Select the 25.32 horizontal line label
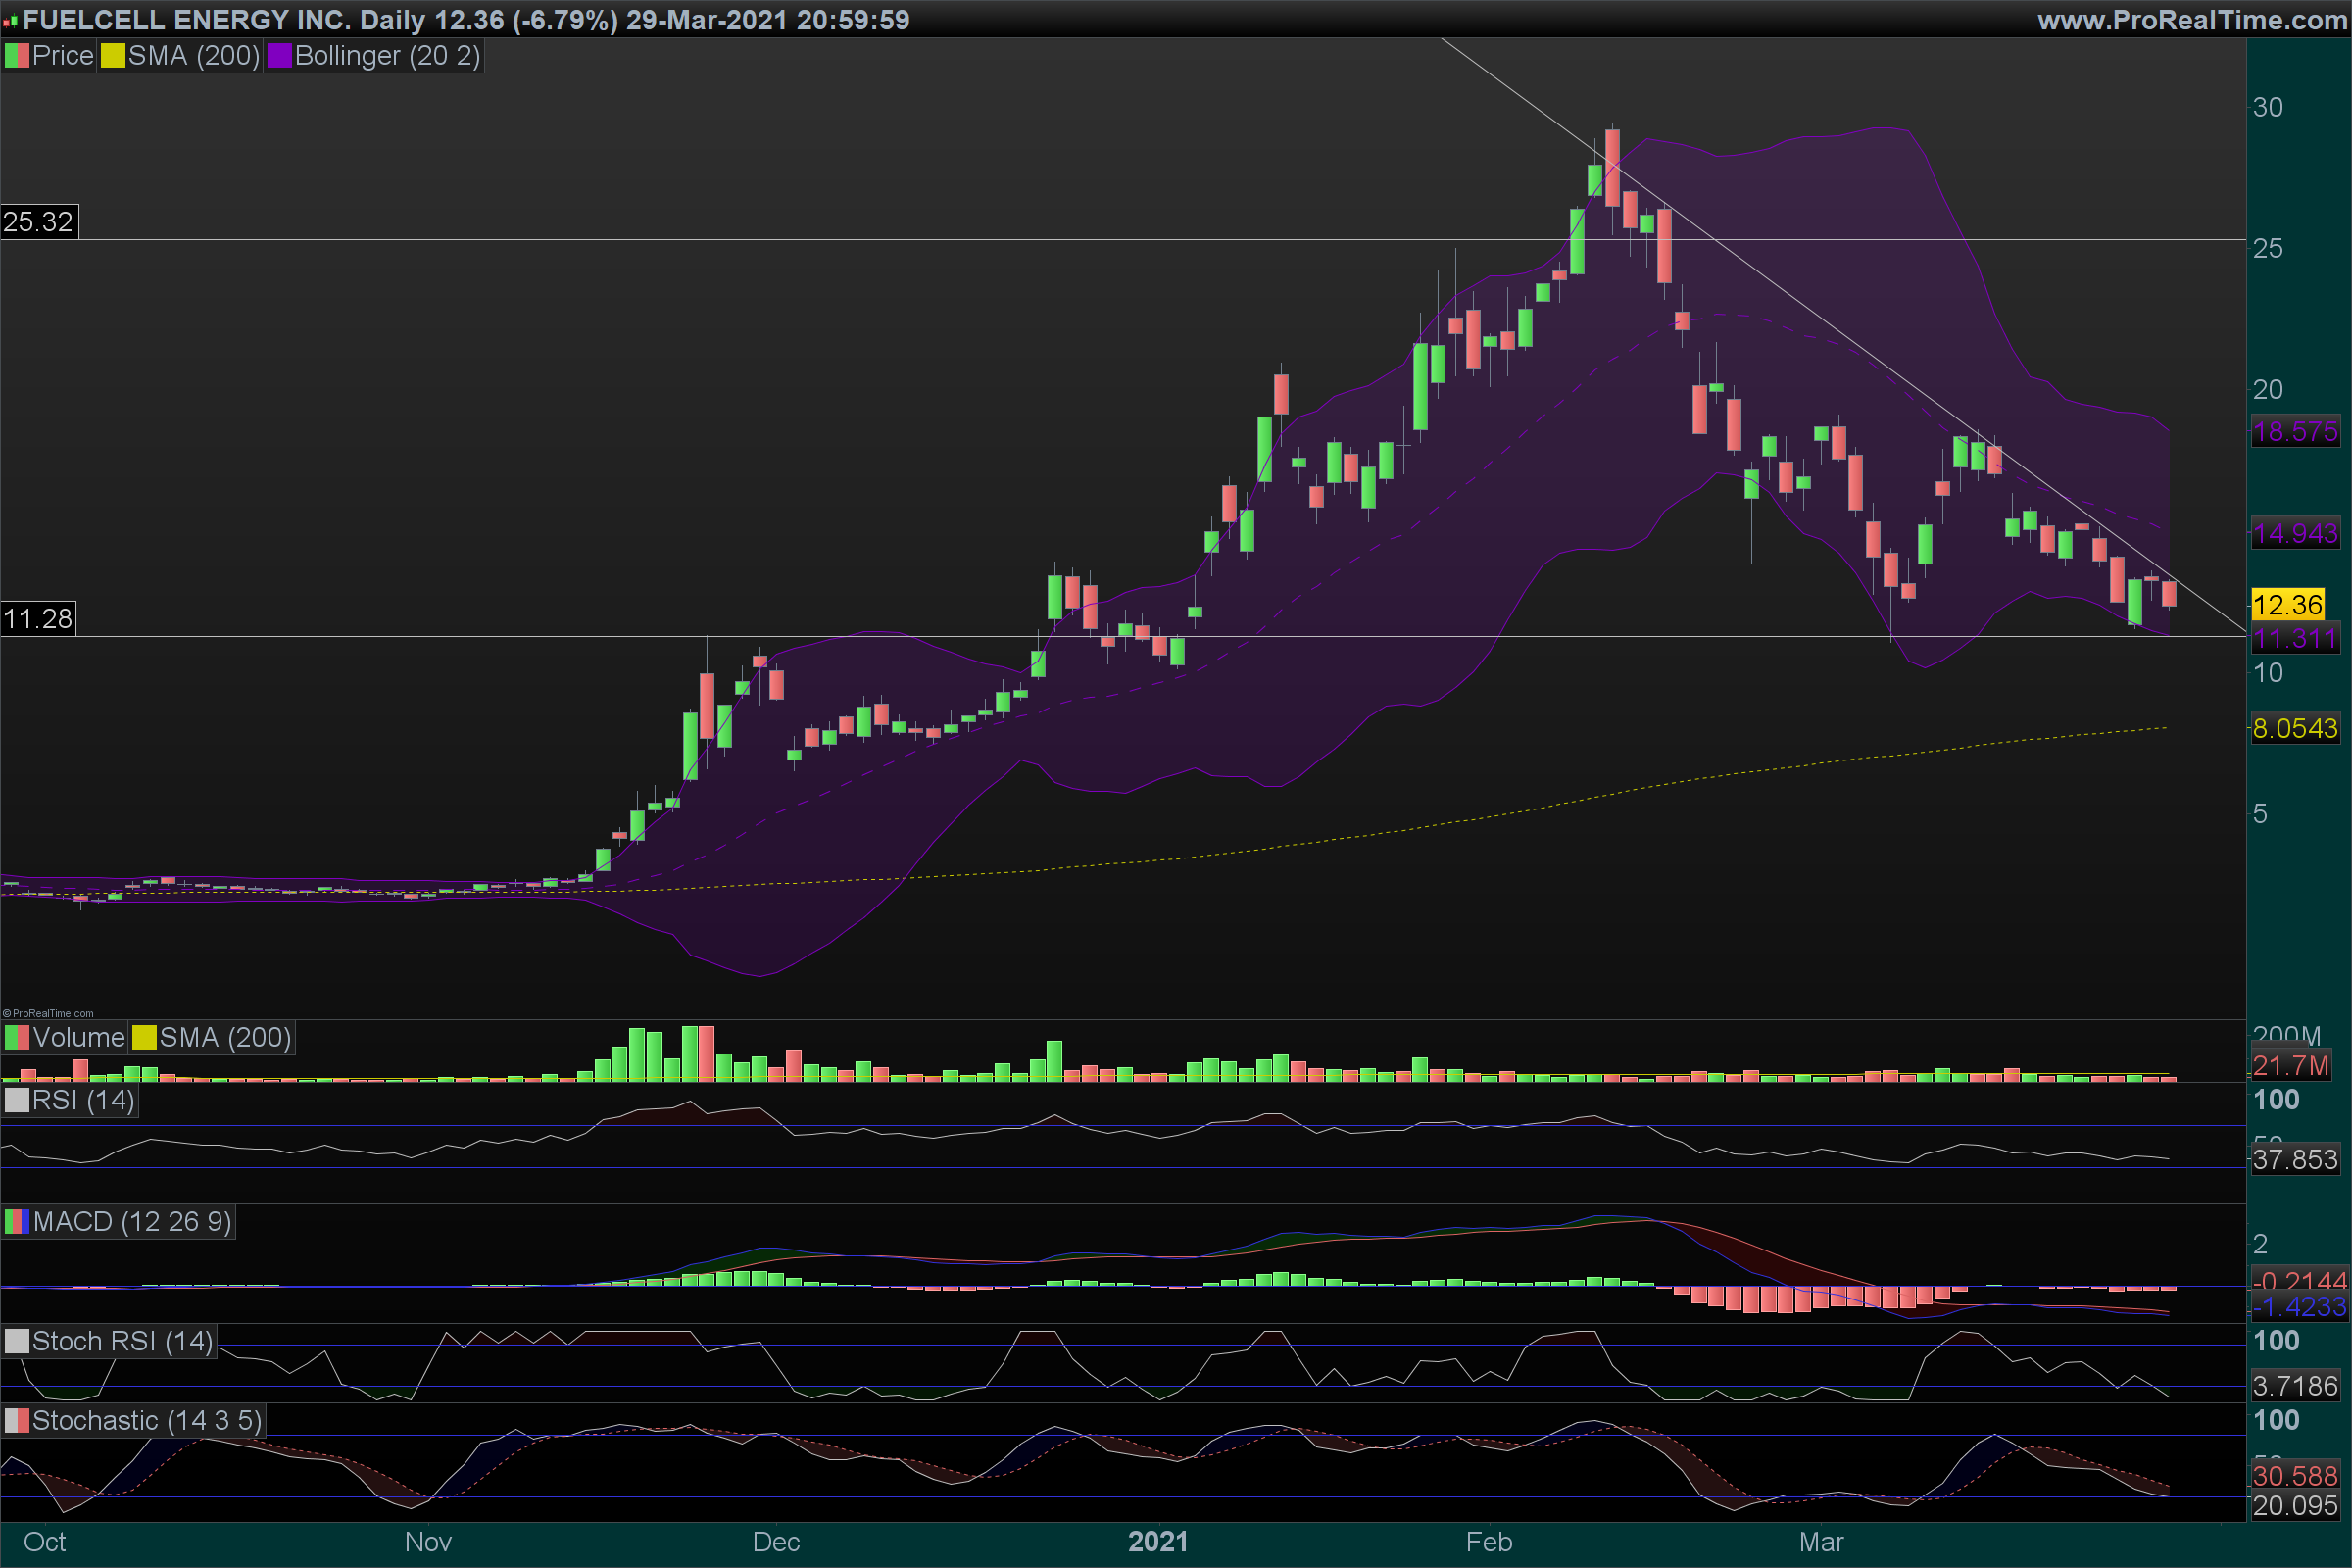2352x1568 pixels. pyautogui.click(x=38, y=222)
